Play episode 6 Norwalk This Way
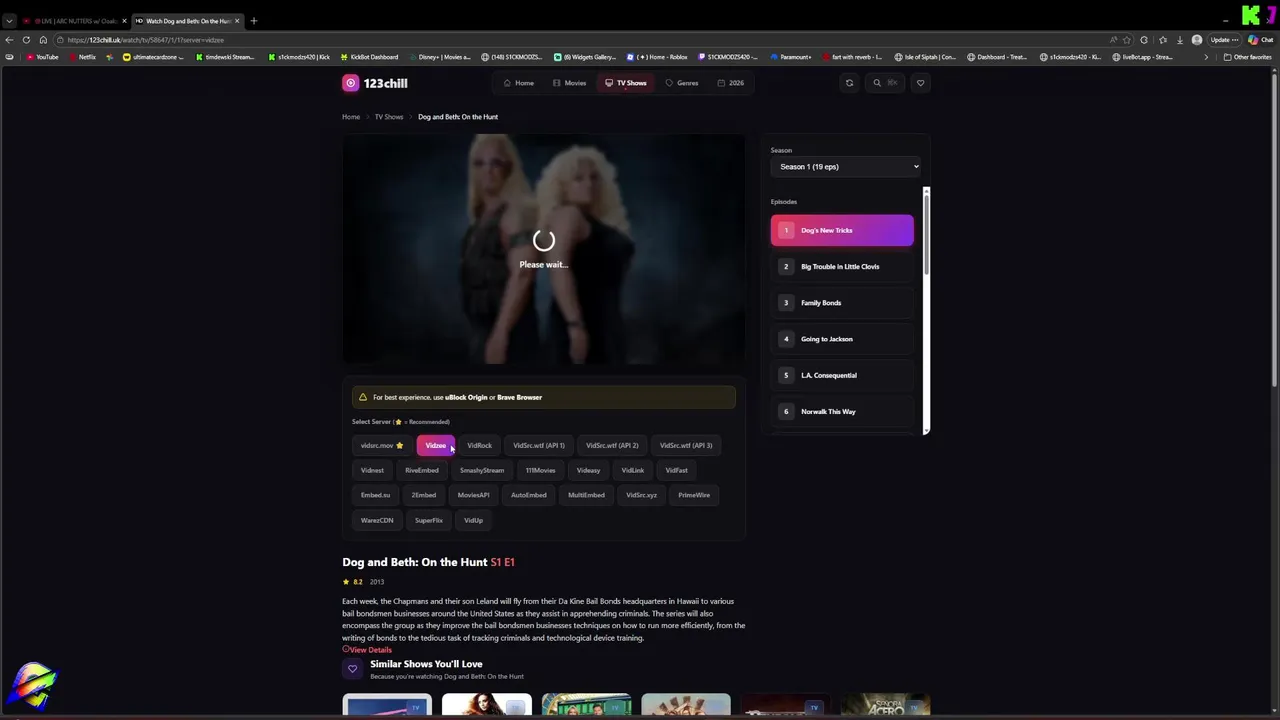Screen dimensions: 1280x720 click(842, 411)
